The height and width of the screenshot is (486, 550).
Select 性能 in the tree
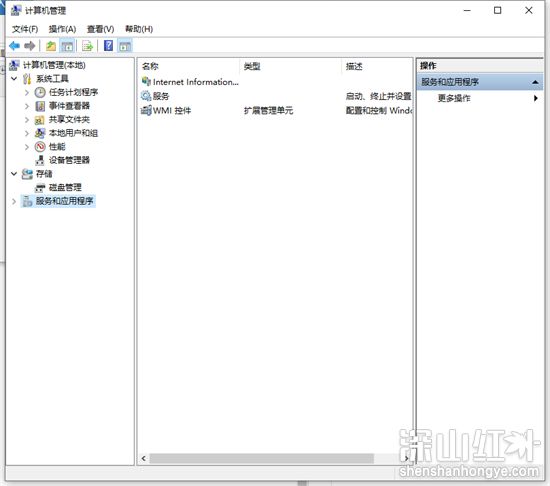[x=57, y=147]
